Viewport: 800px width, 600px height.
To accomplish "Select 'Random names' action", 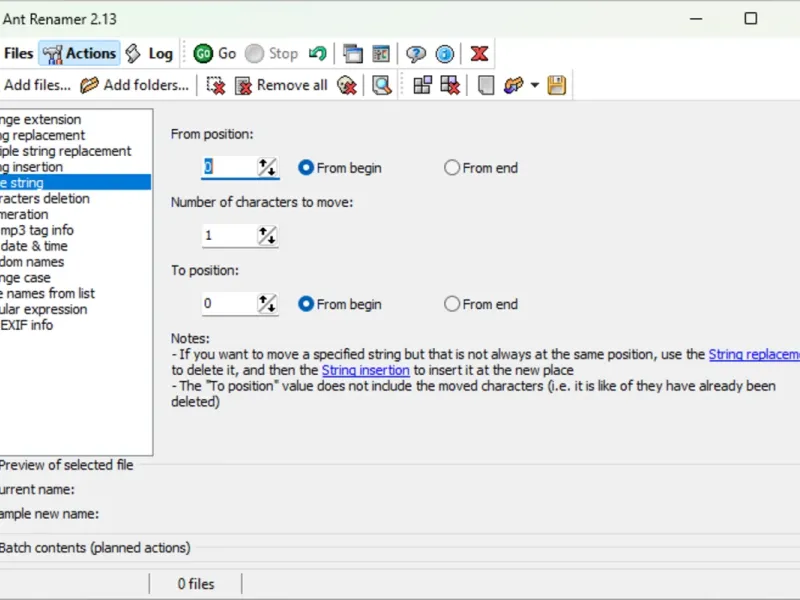I will click(75, 262).
